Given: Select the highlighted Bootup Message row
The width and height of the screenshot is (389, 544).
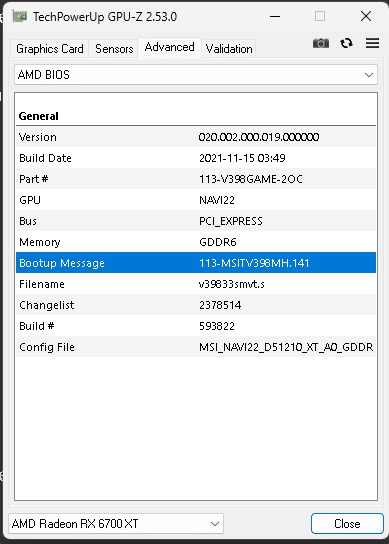Looking at the screenshot, I should click(x=196, y=263).
